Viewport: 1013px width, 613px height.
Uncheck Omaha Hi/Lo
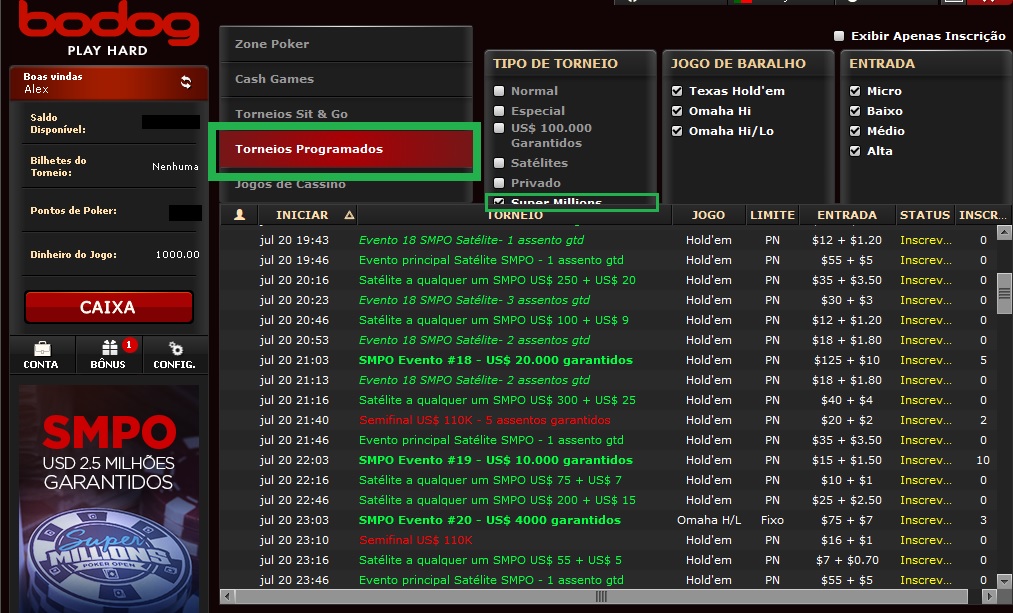(677, 131)
